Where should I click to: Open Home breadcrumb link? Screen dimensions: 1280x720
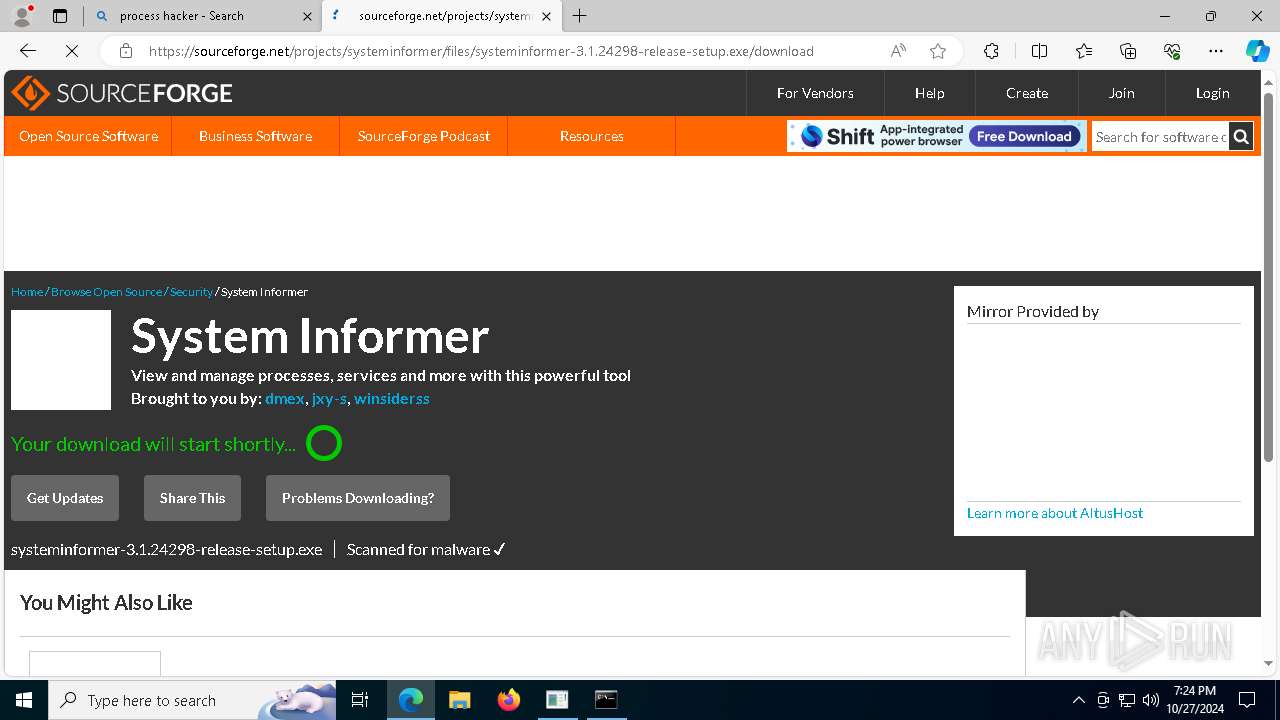click(27, 292)
